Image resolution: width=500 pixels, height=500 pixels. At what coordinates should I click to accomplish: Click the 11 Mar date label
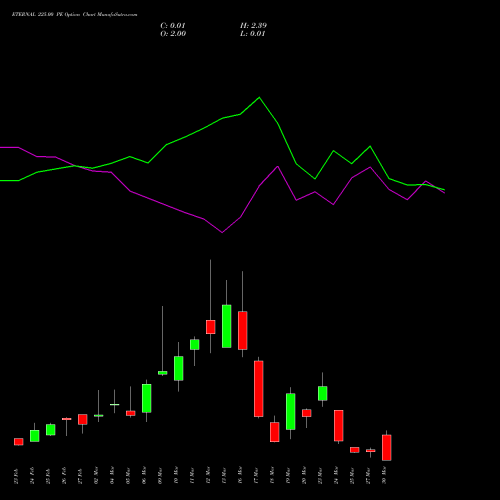(x=192, y=475)
